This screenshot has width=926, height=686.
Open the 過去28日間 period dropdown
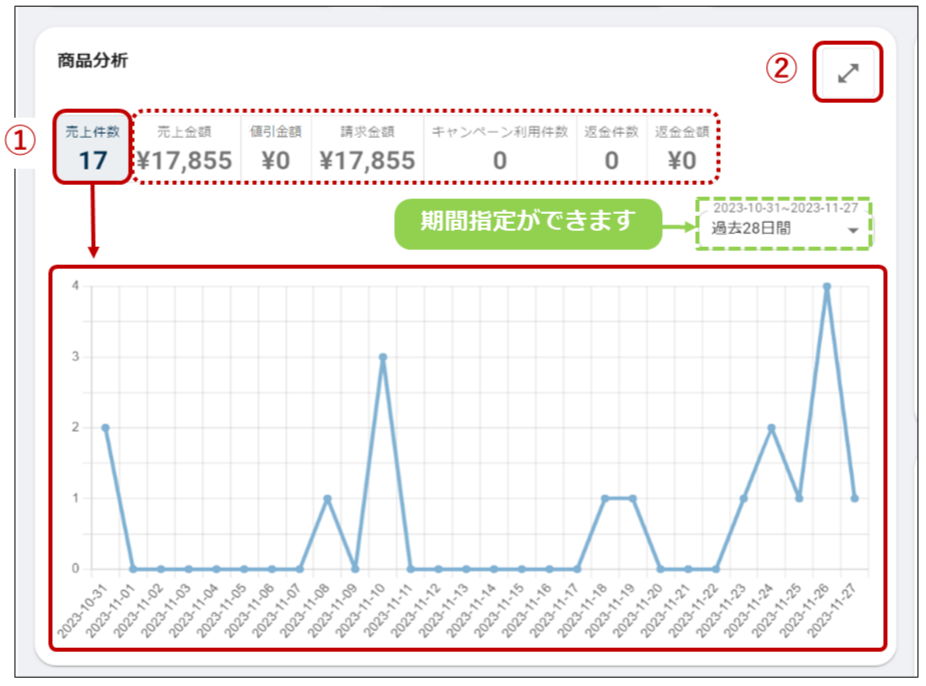pyautogui.click(x=784, y=228)
